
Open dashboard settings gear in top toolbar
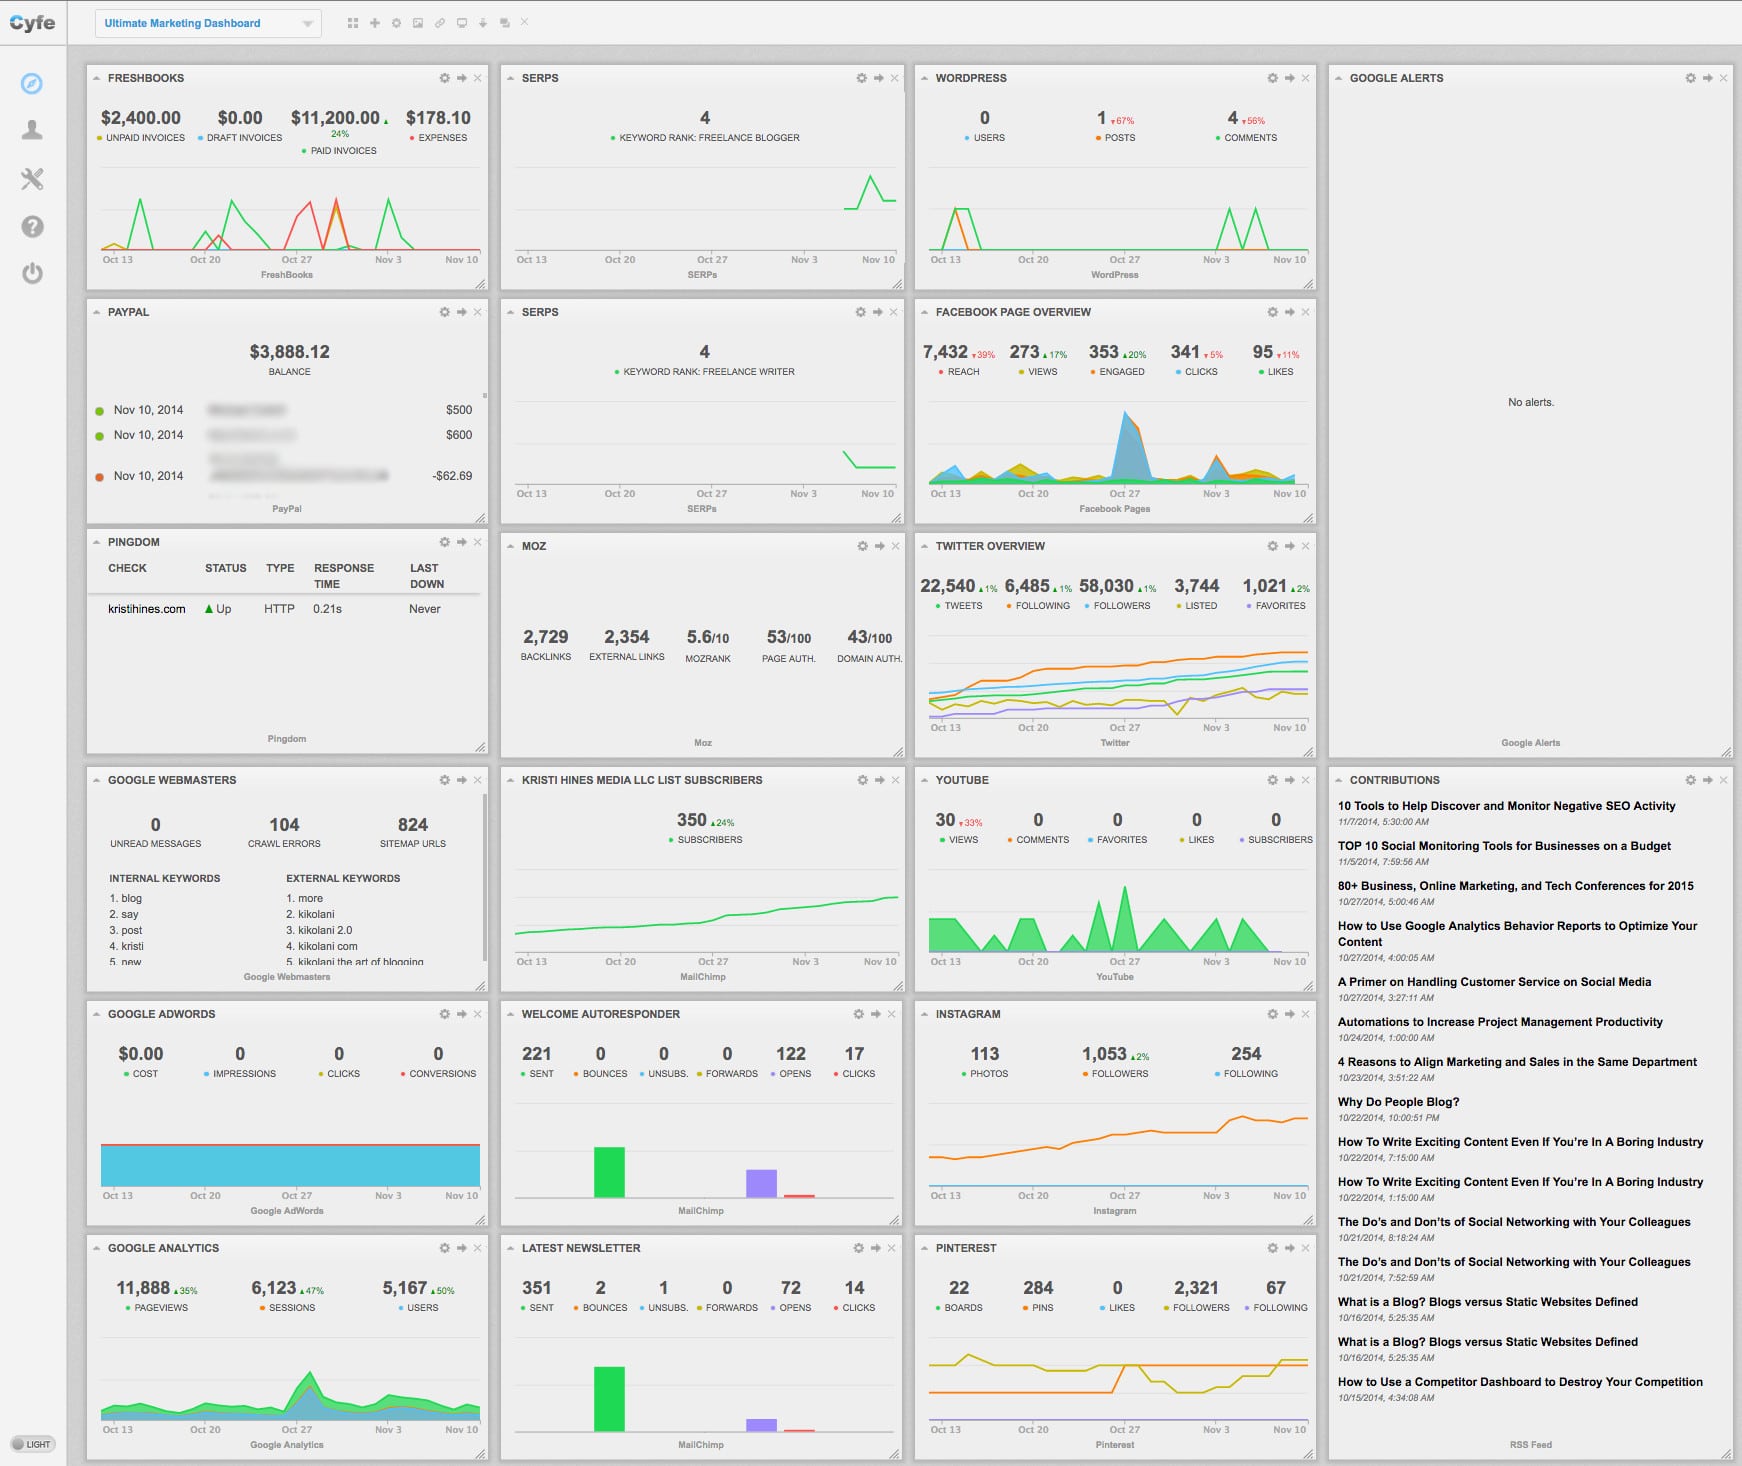click(396, 23)
